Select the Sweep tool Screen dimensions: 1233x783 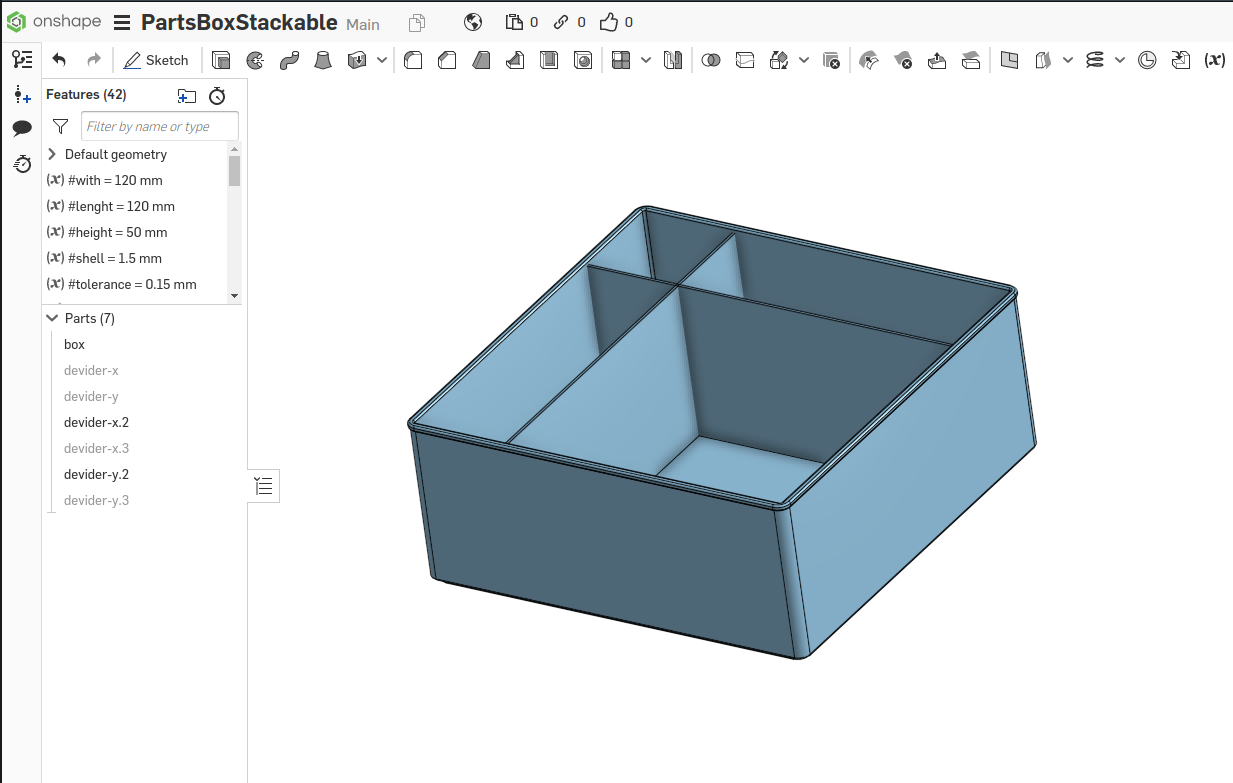288,60
